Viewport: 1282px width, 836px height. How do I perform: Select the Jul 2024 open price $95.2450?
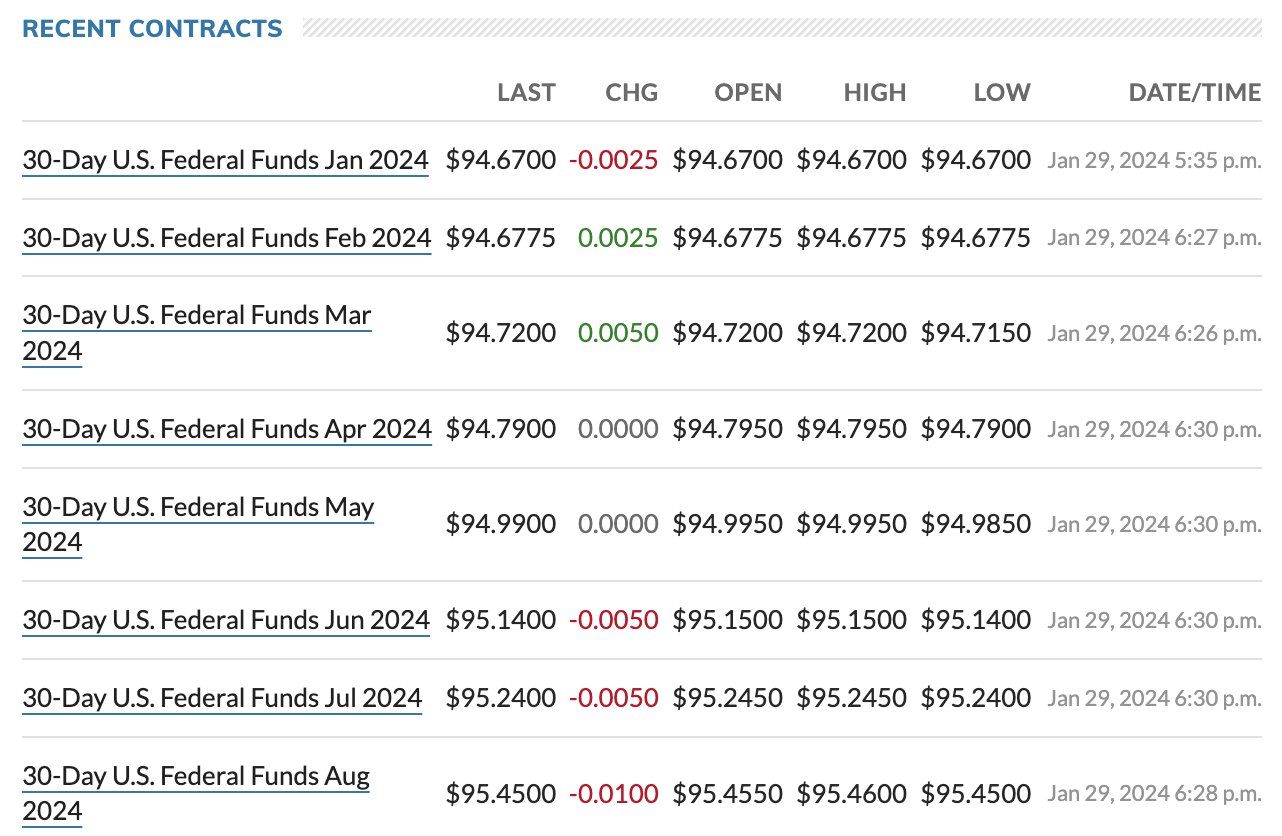(728, 698)
